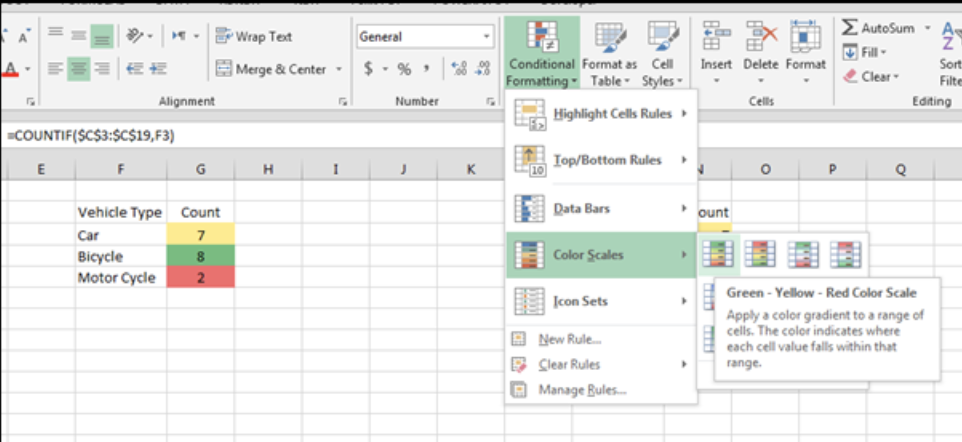Select column F header

click(x=121, y=170)
